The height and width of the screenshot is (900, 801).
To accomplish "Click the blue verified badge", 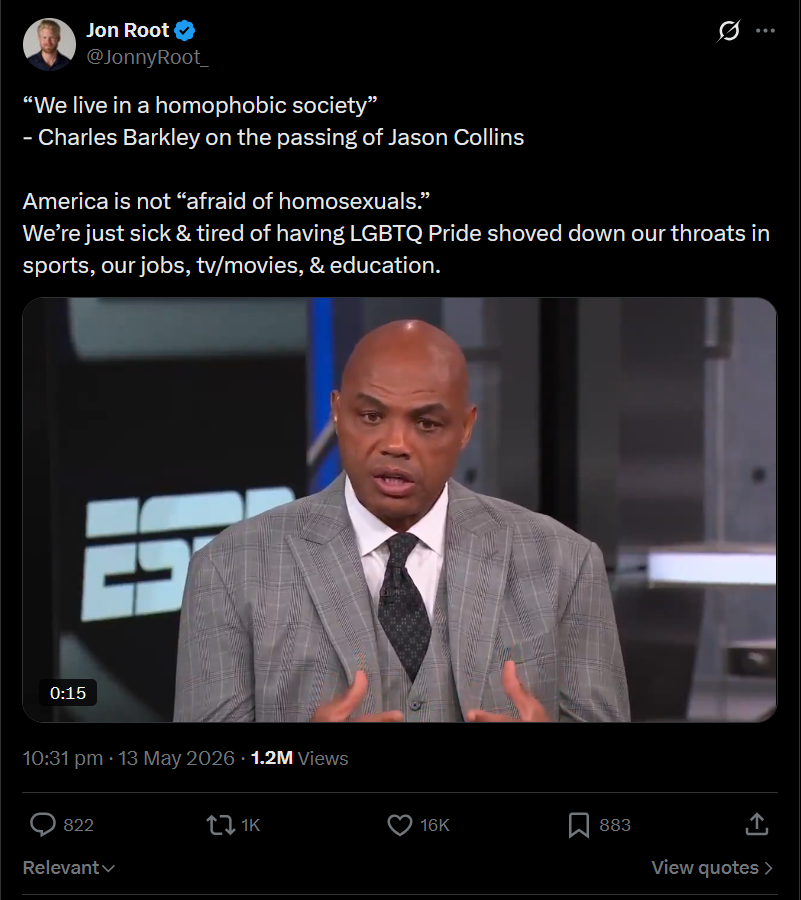I will pos(185,30).
